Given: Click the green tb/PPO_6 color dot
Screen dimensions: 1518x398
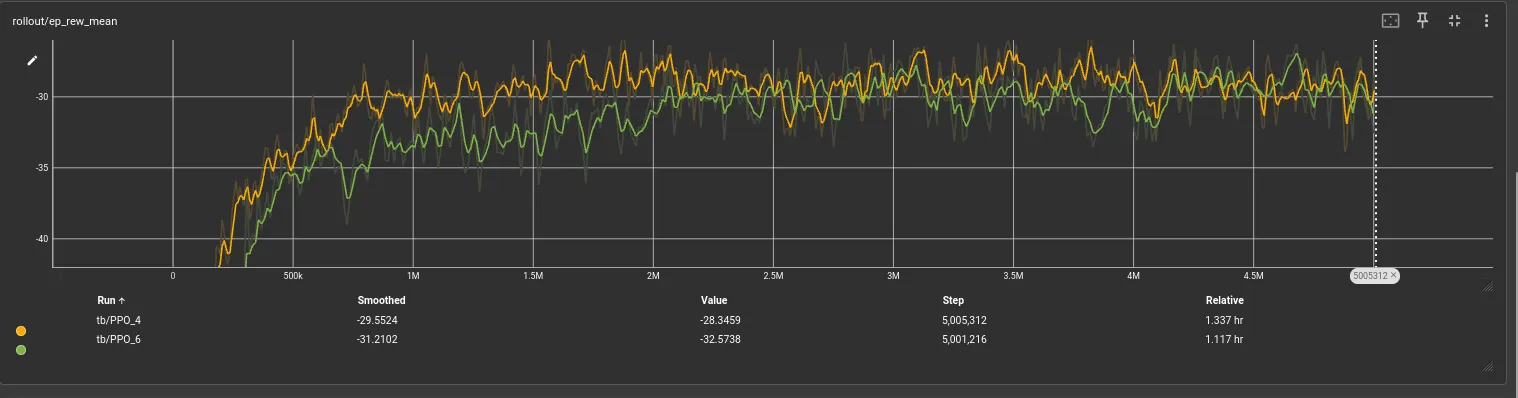Looking at the screenshot, I should click(21, 350).
